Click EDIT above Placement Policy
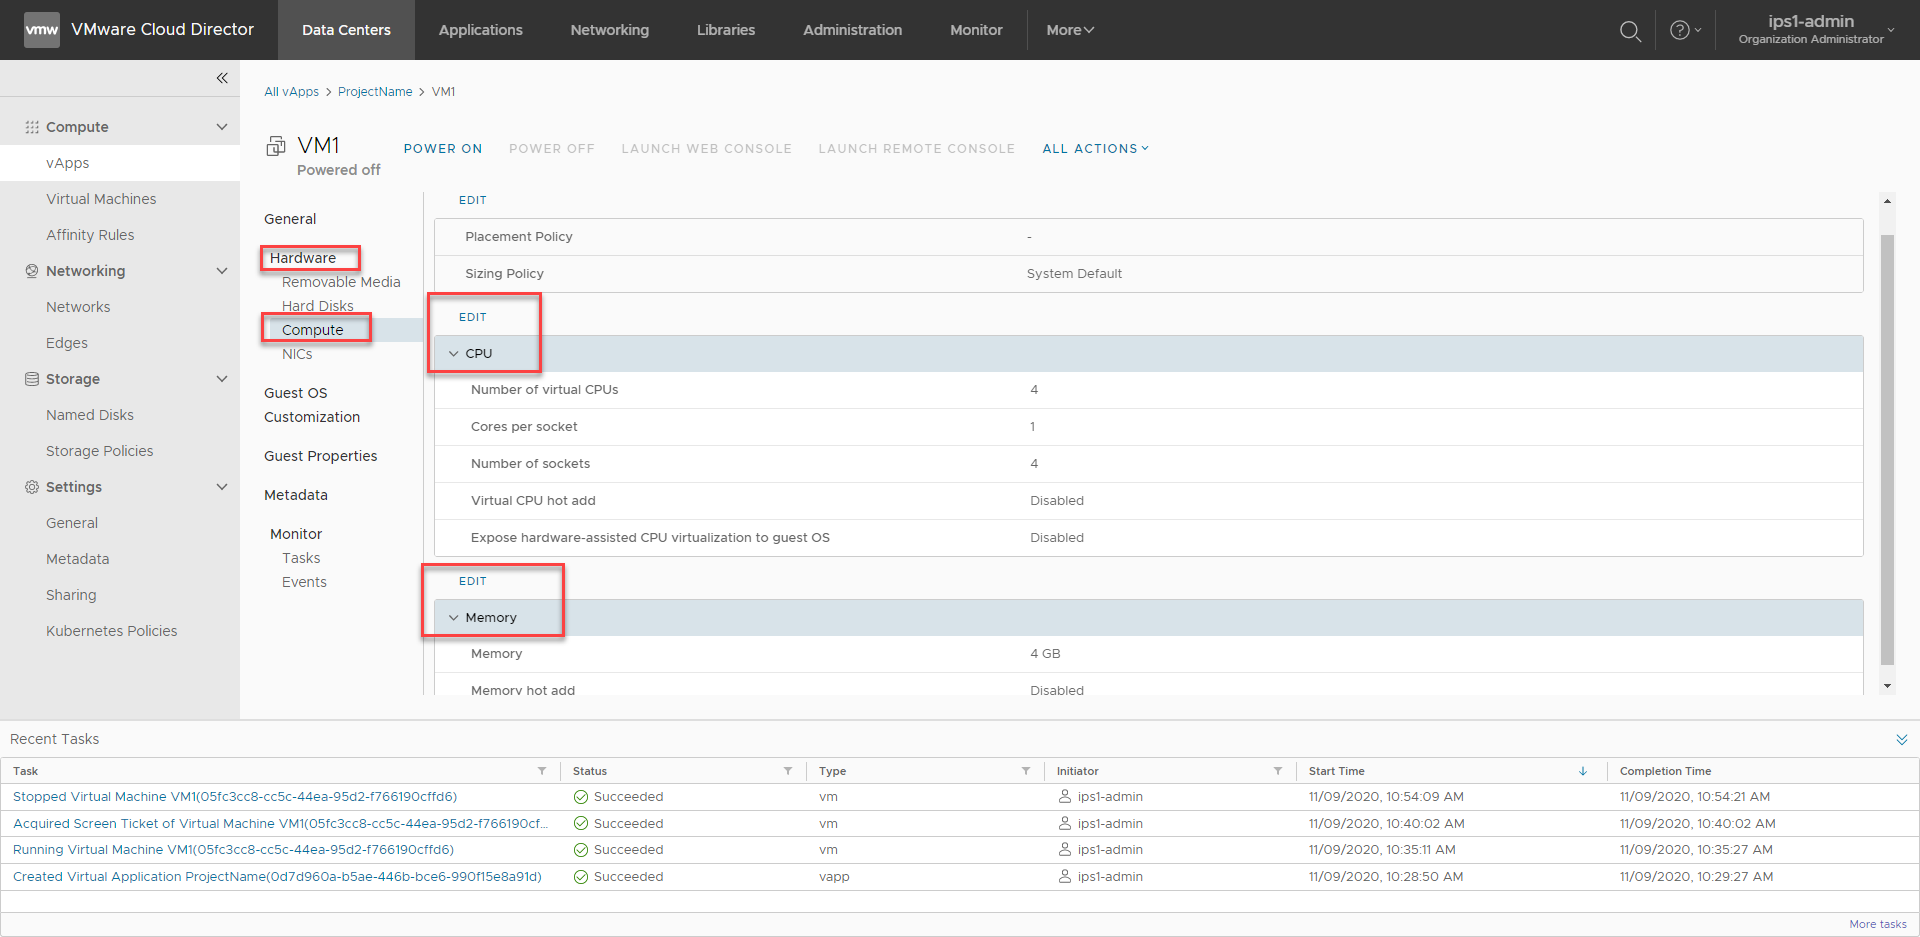 [472, 200]
